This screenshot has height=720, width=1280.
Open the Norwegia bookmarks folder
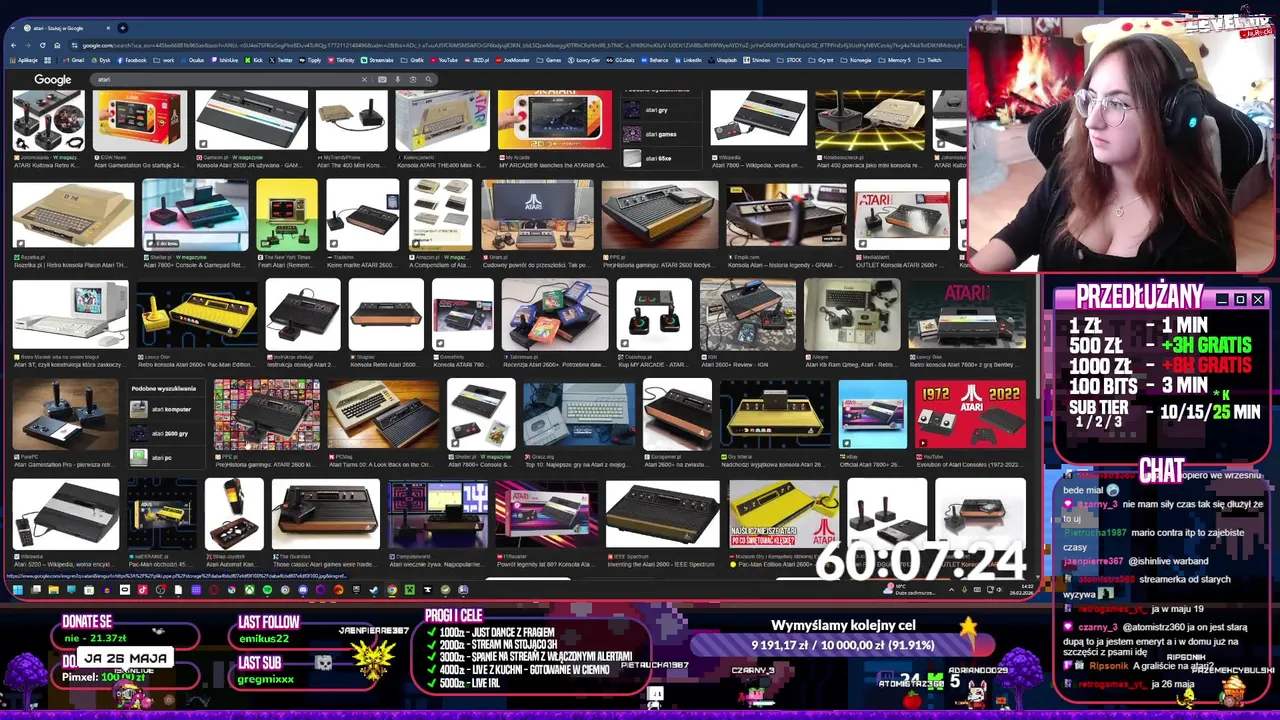(x=856, y=60)
